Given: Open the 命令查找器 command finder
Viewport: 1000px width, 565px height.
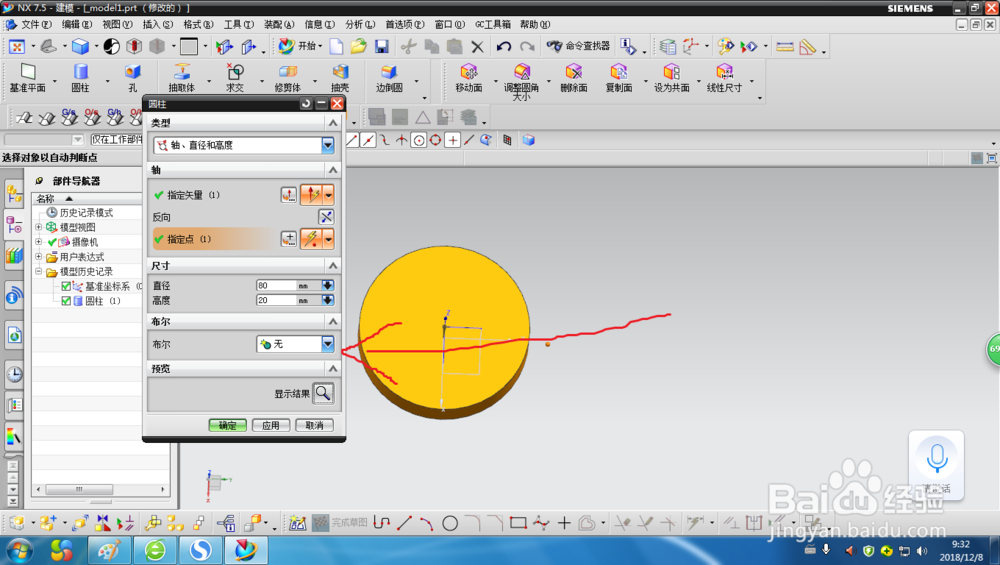Looking at the screenshot, I should 578,46.
